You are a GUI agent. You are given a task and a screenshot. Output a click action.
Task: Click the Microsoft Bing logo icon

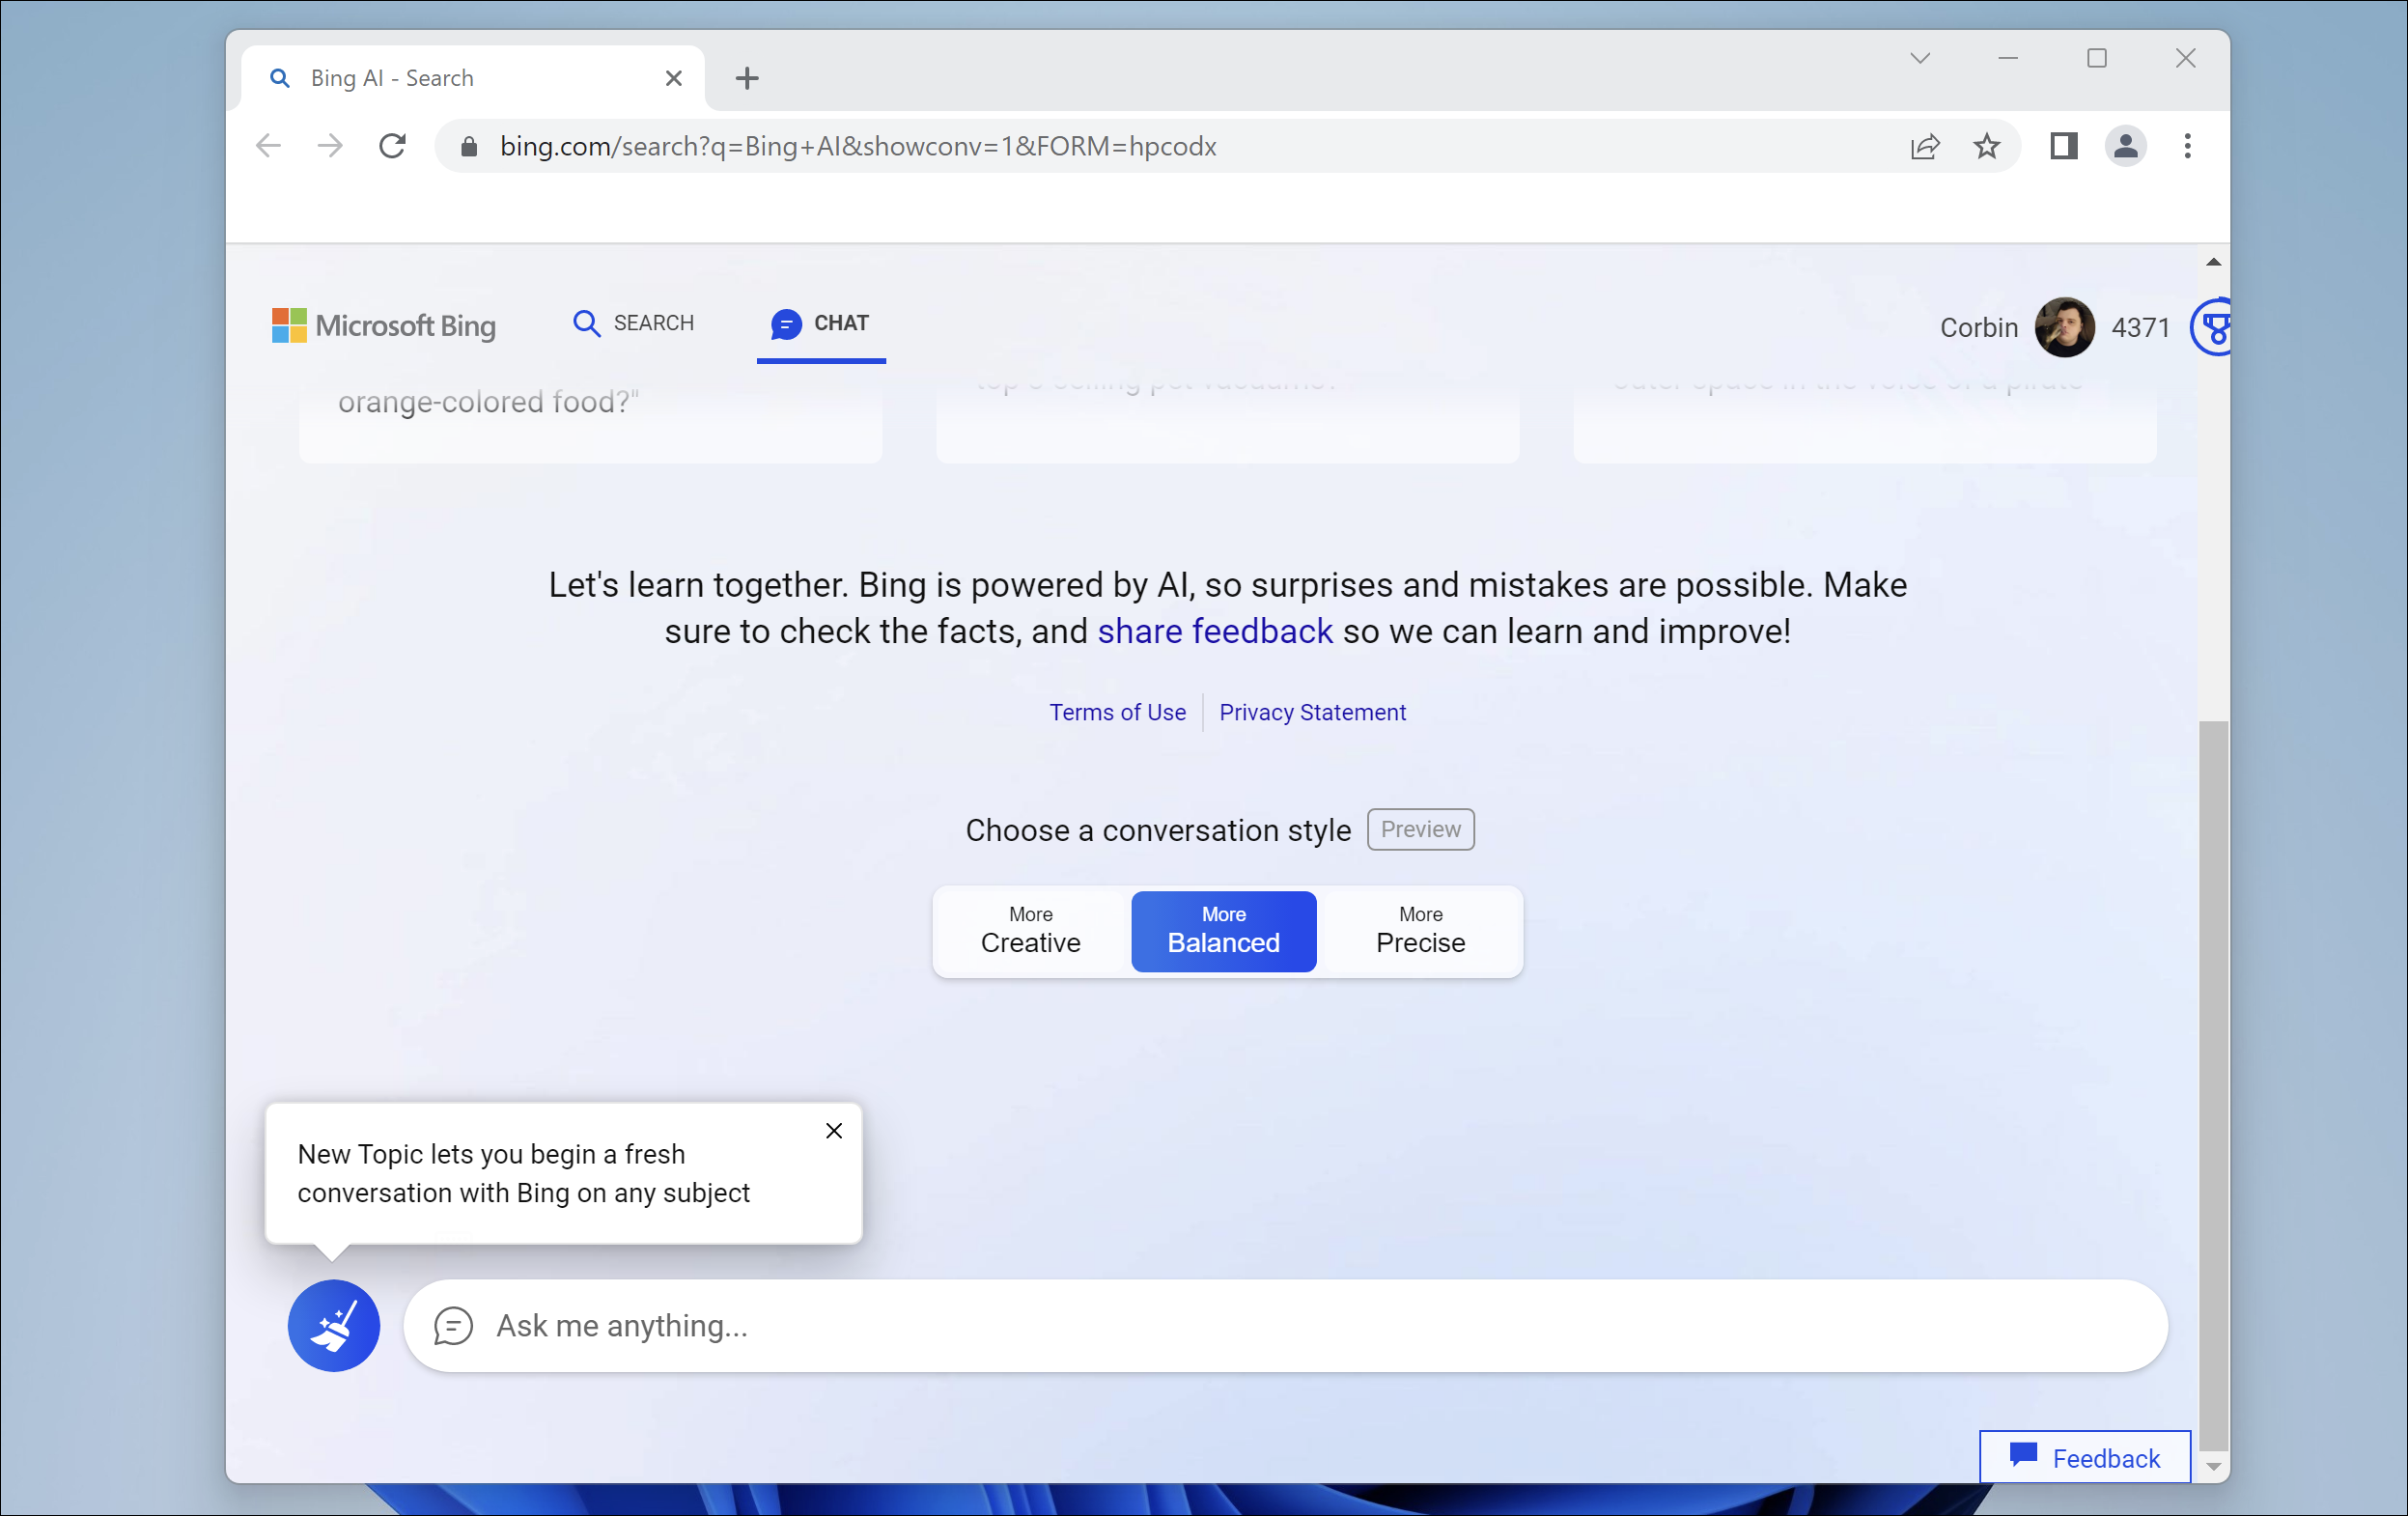pos(285,326)
